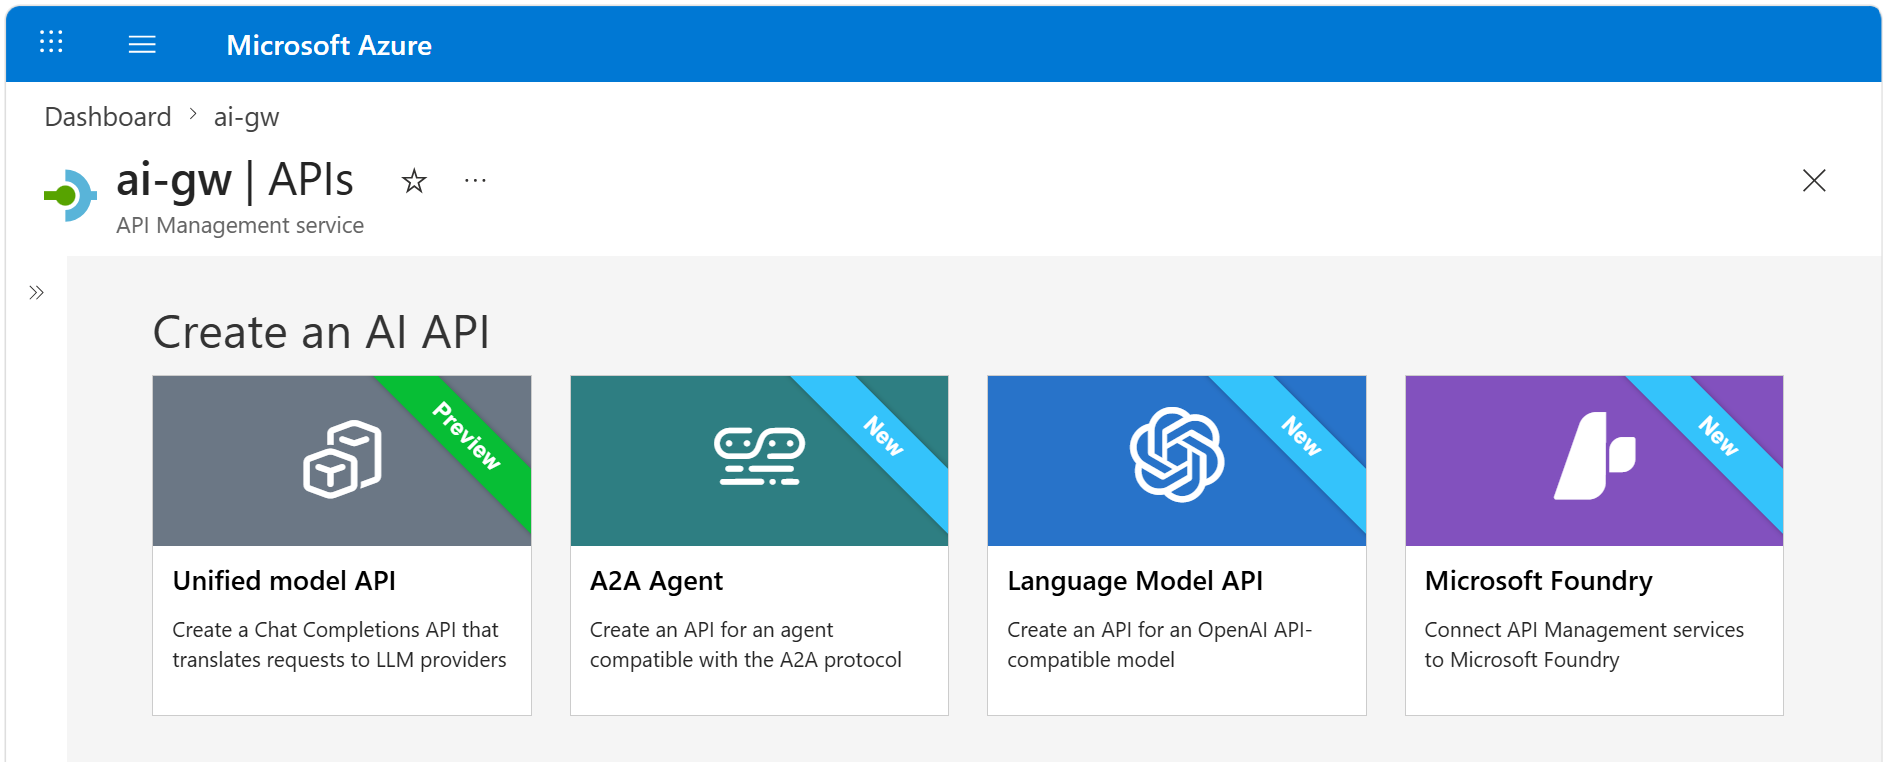Click the OpenAI logo on Language Model API

[1177, 455]
